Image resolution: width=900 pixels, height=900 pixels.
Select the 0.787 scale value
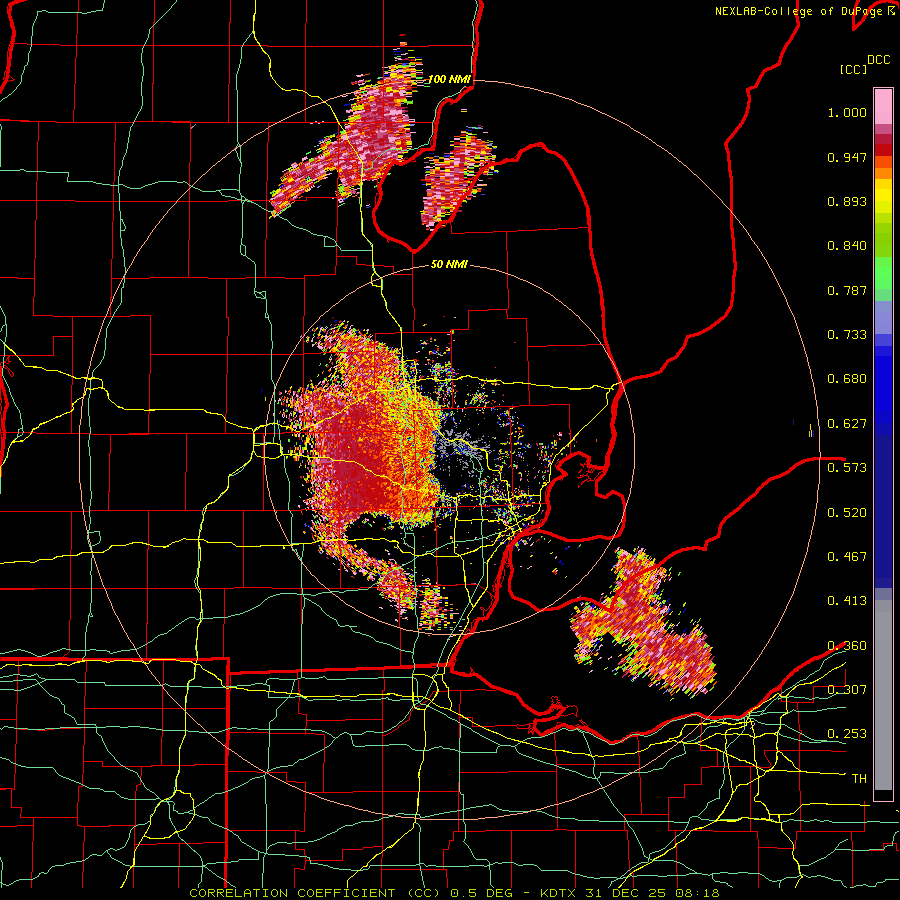pyautogui.click(x=847, y=290)
